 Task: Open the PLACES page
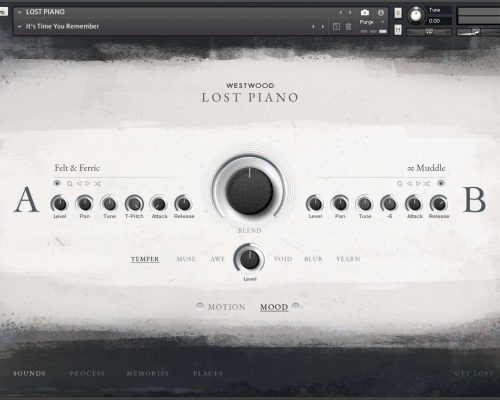pos(208,373)
